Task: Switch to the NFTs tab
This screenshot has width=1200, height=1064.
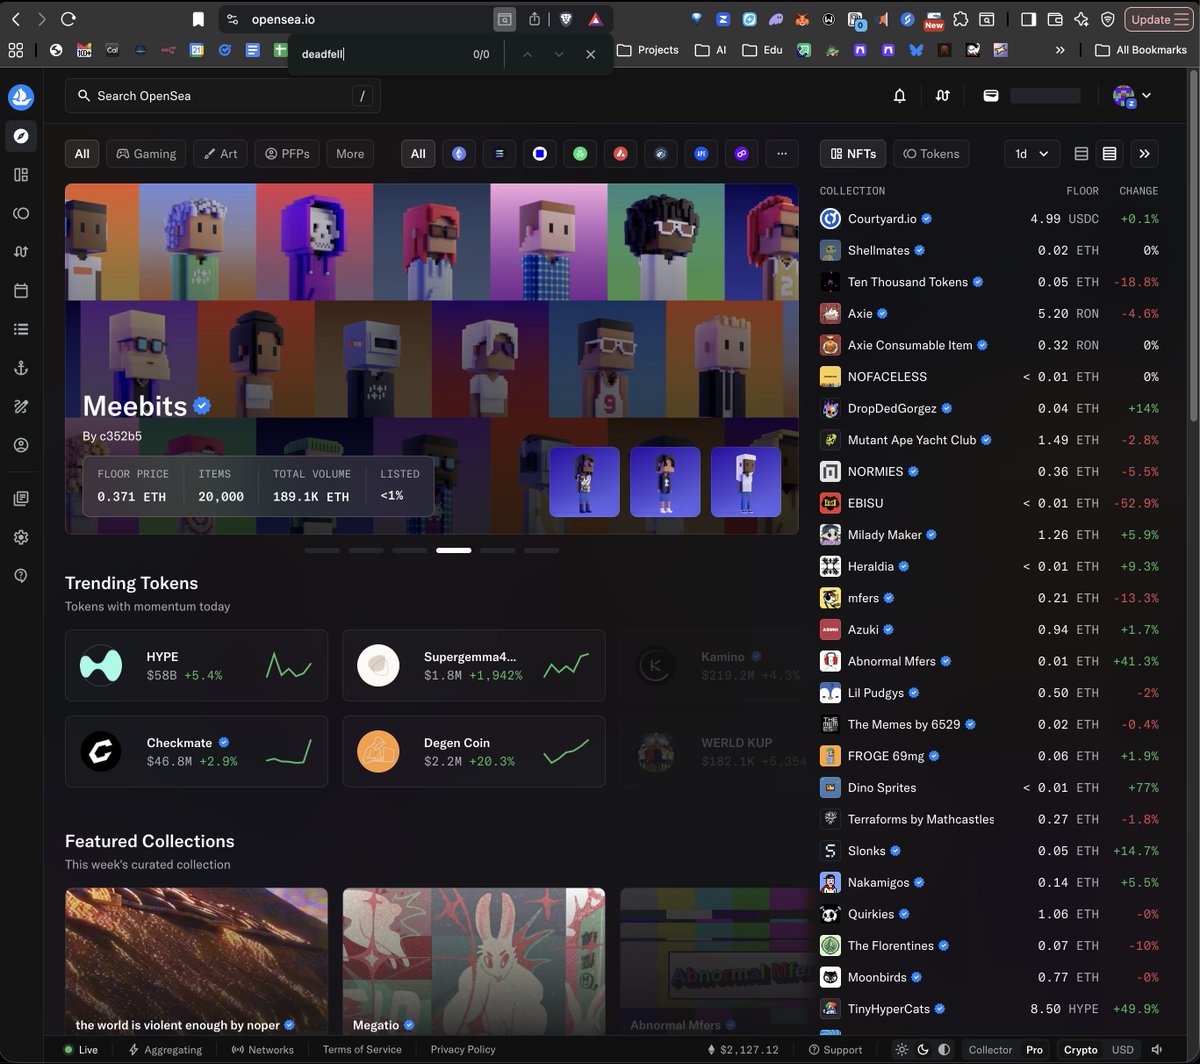Action: tap(853, 154)
